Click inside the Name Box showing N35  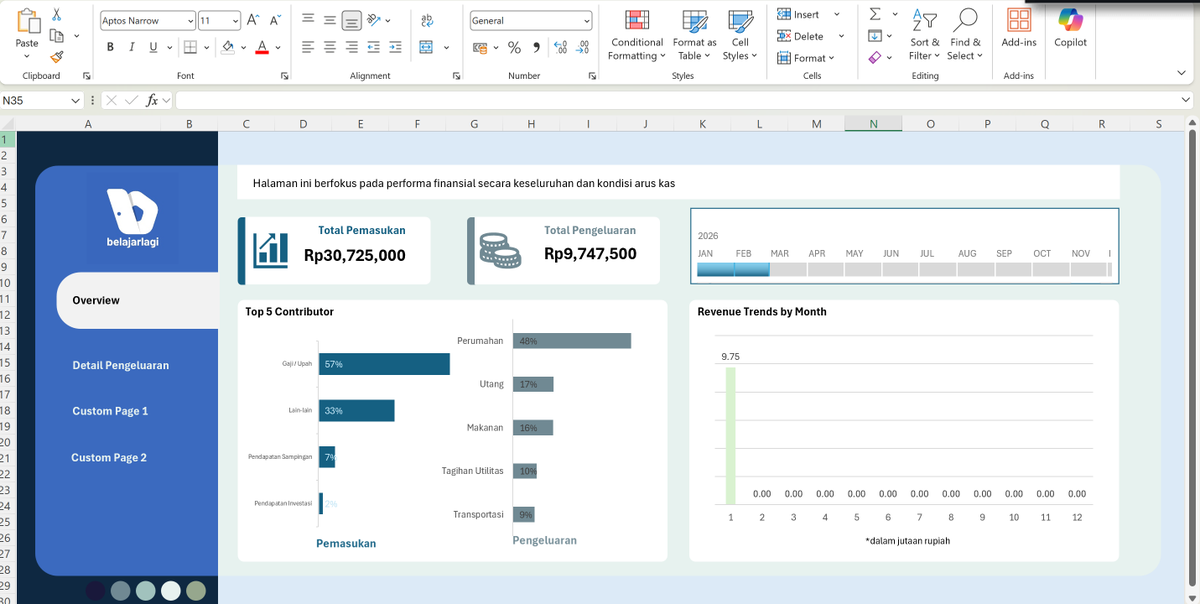(40, 100)
